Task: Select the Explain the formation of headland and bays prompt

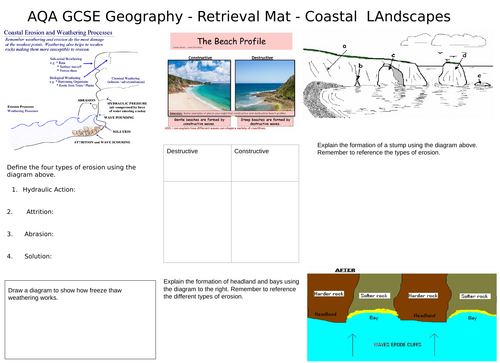Action: [231, 289]
